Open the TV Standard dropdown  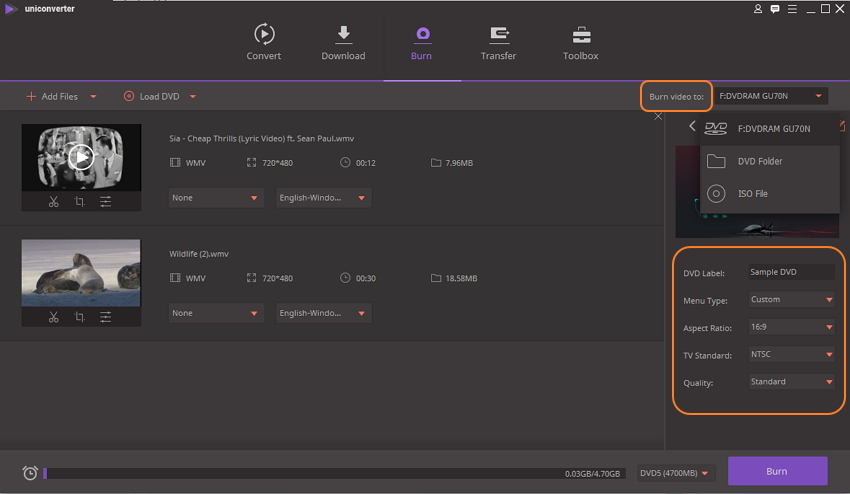tap(791, 354)
